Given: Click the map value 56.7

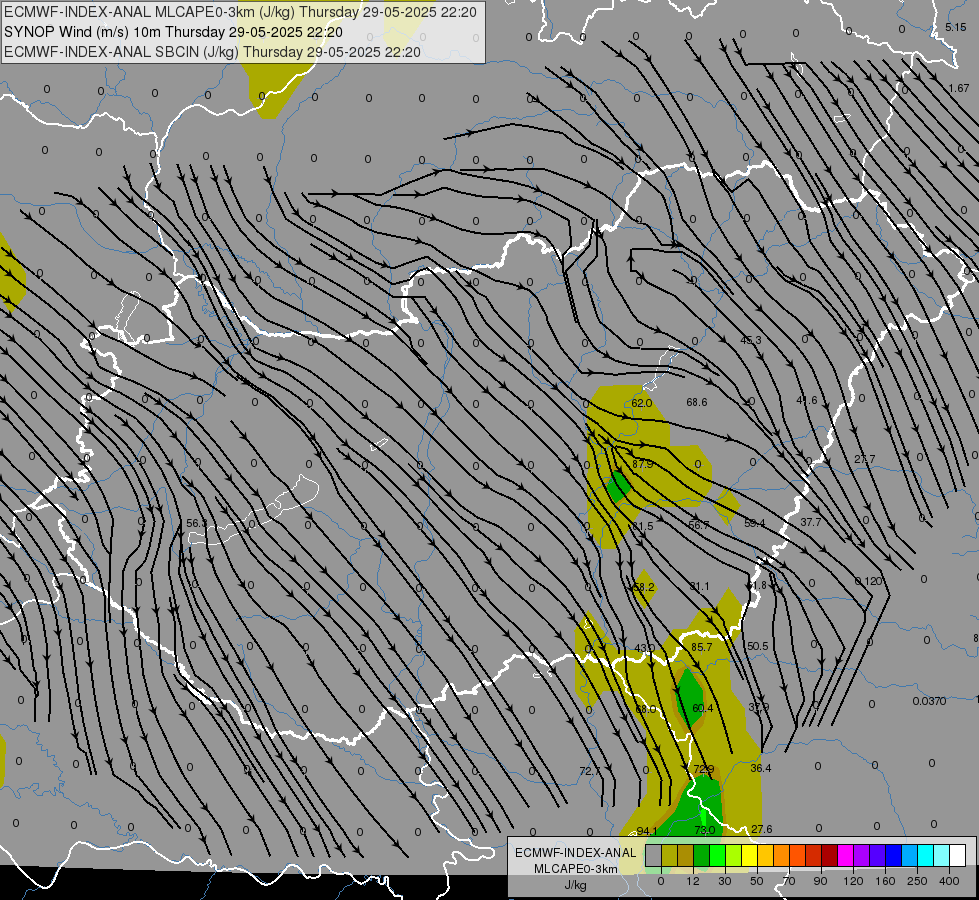Looking at the screenshot, I should [699, 525].
